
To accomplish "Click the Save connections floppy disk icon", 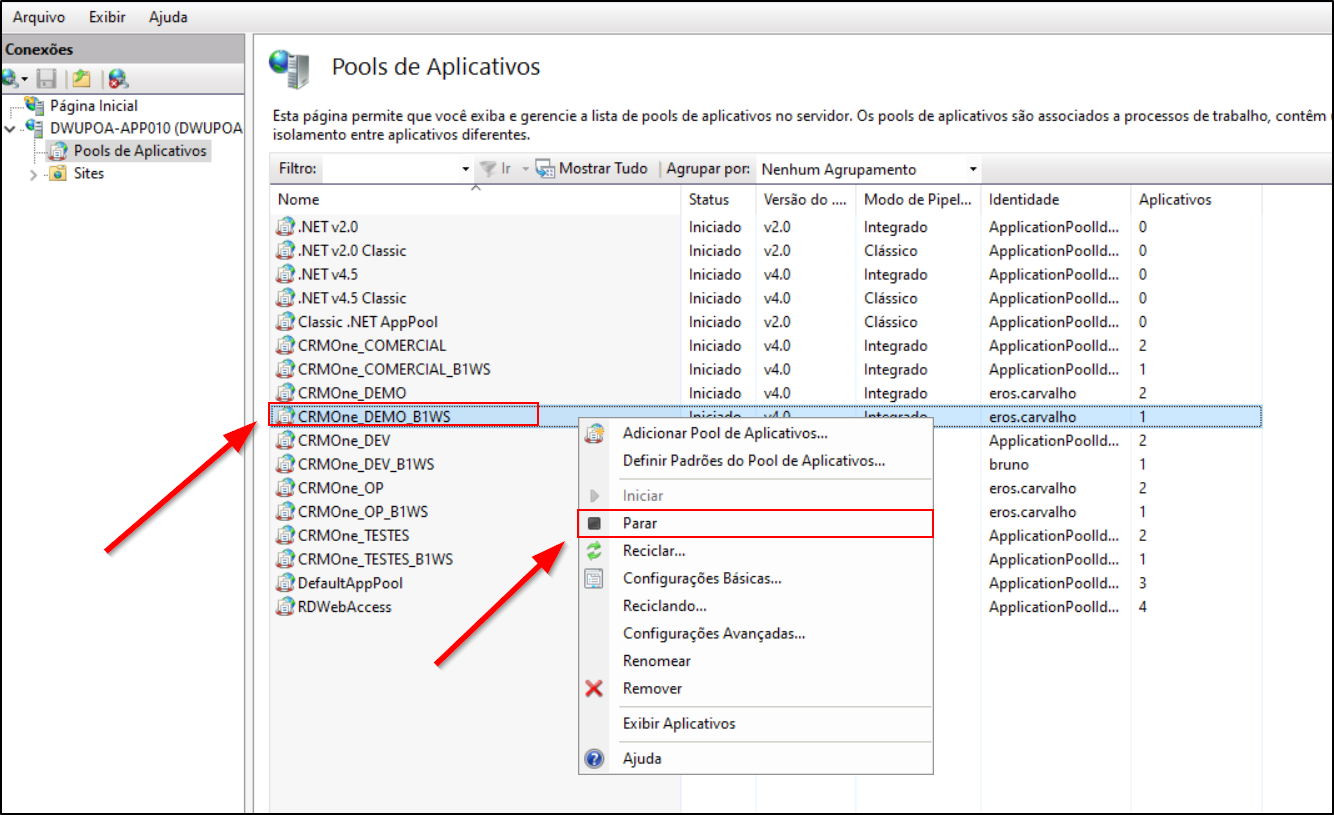I will 47,78.
